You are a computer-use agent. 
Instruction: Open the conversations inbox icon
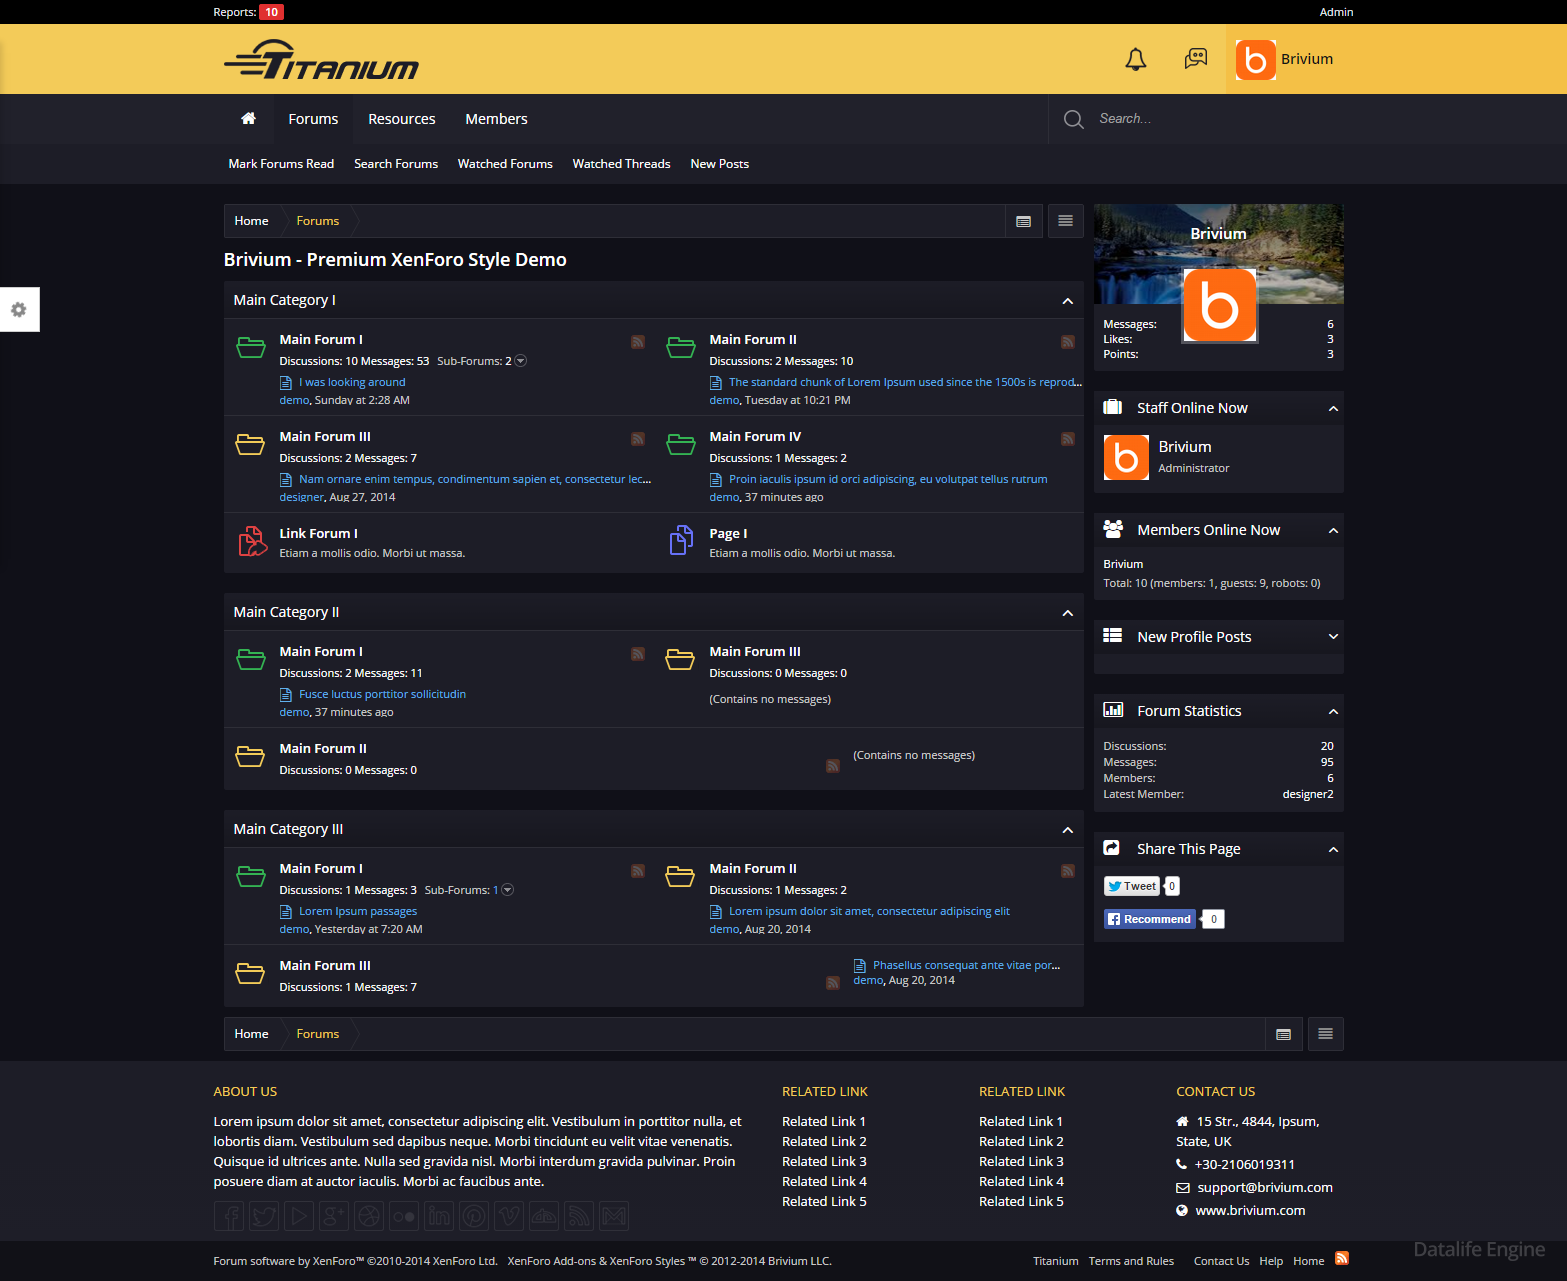(x=1196, y=59)
